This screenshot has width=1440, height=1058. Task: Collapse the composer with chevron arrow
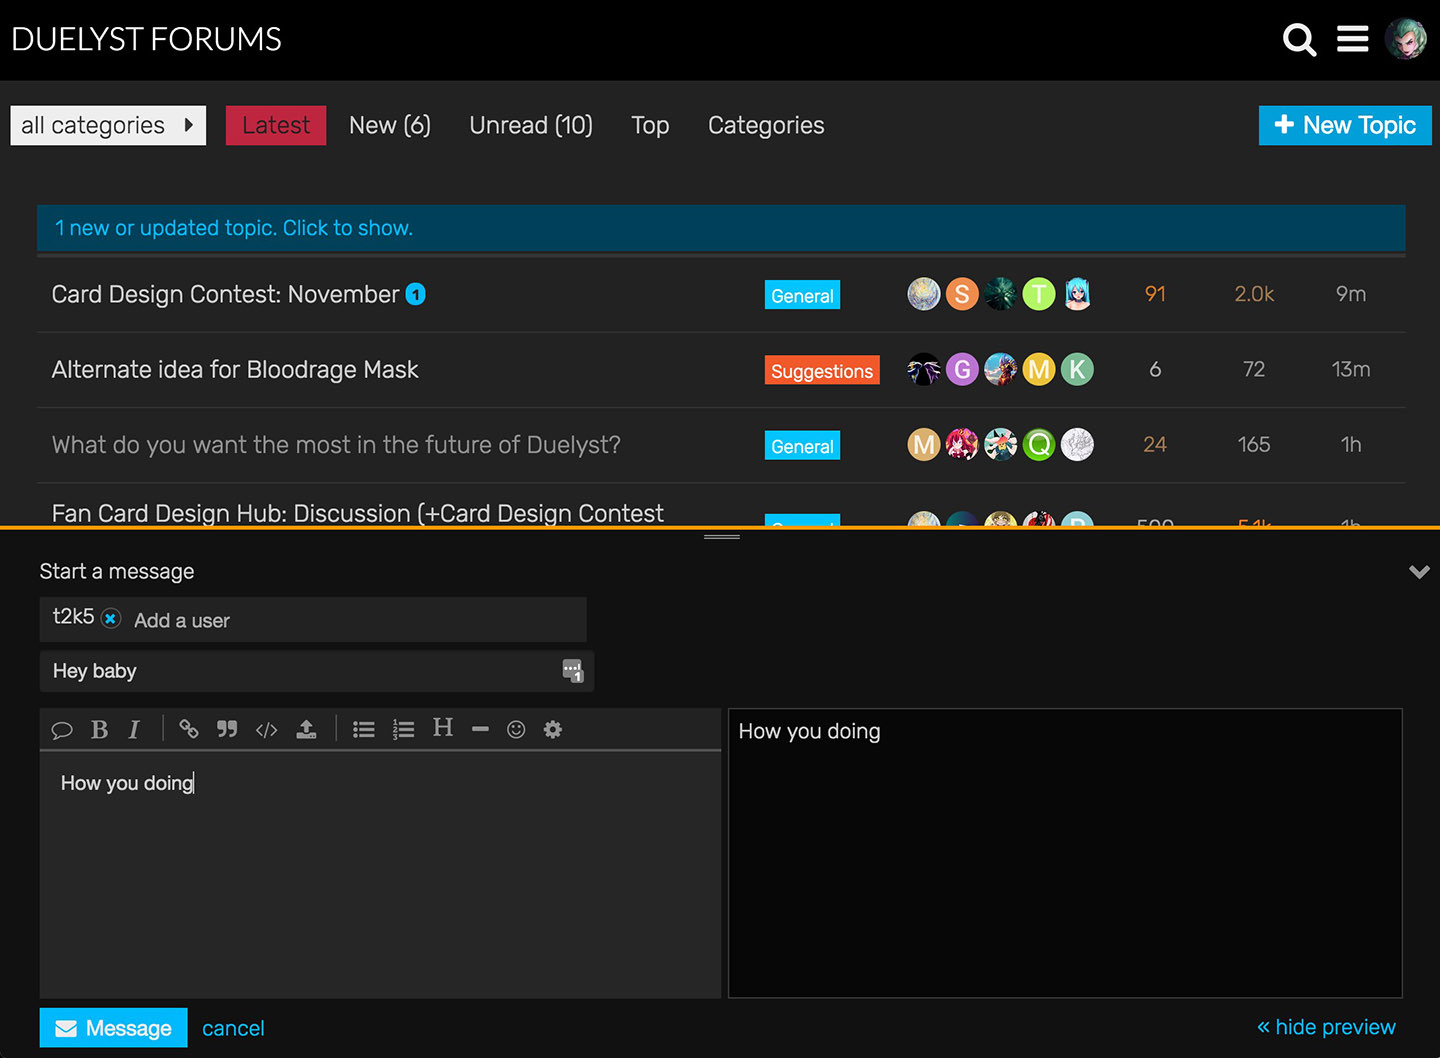(1419, 572)
